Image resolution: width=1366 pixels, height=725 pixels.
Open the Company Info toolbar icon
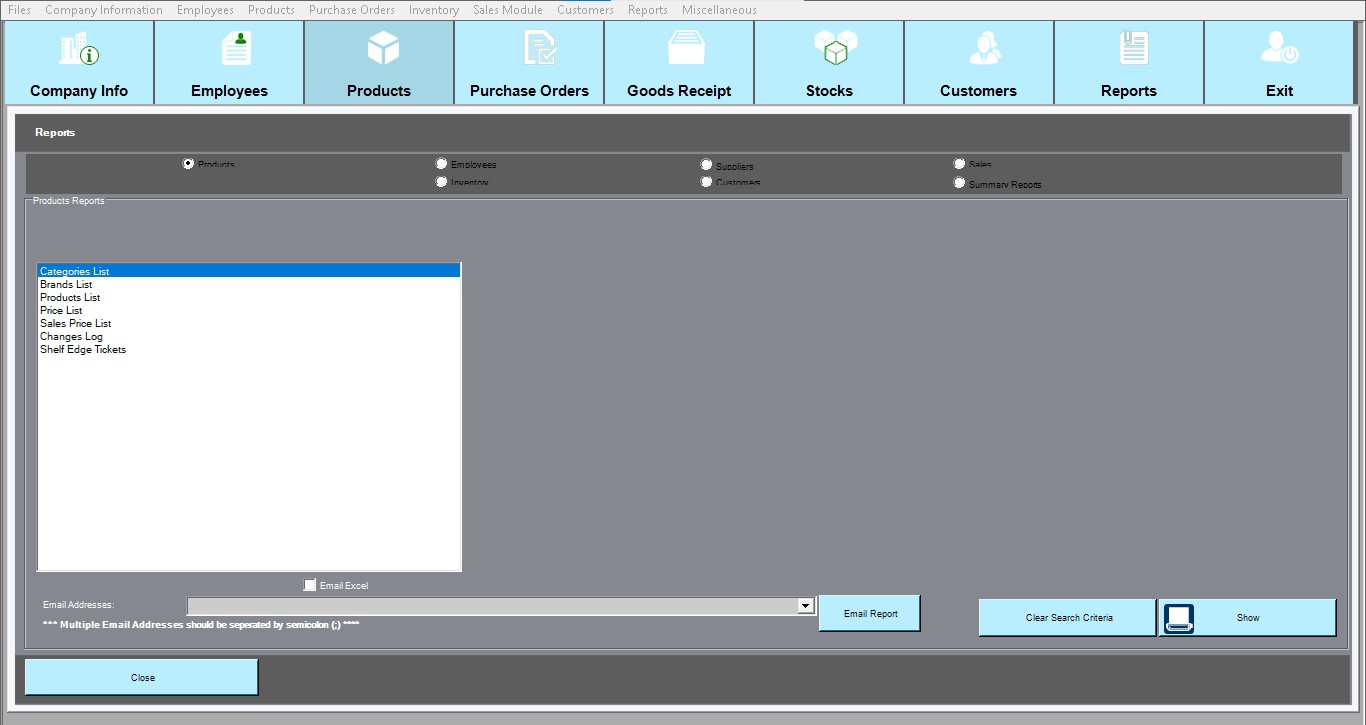[x=79, y=49]
